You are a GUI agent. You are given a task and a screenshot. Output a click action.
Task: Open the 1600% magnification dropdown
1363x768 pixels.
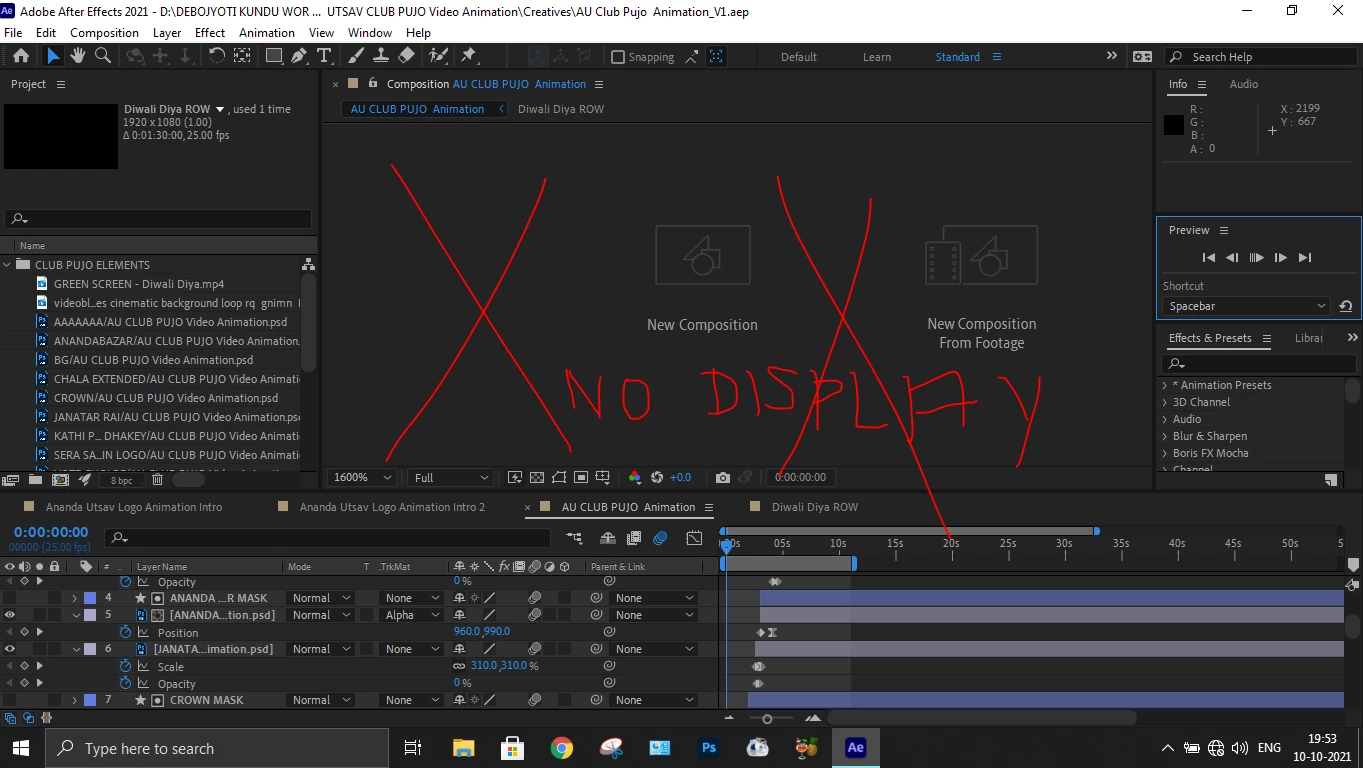pos(363,478)
